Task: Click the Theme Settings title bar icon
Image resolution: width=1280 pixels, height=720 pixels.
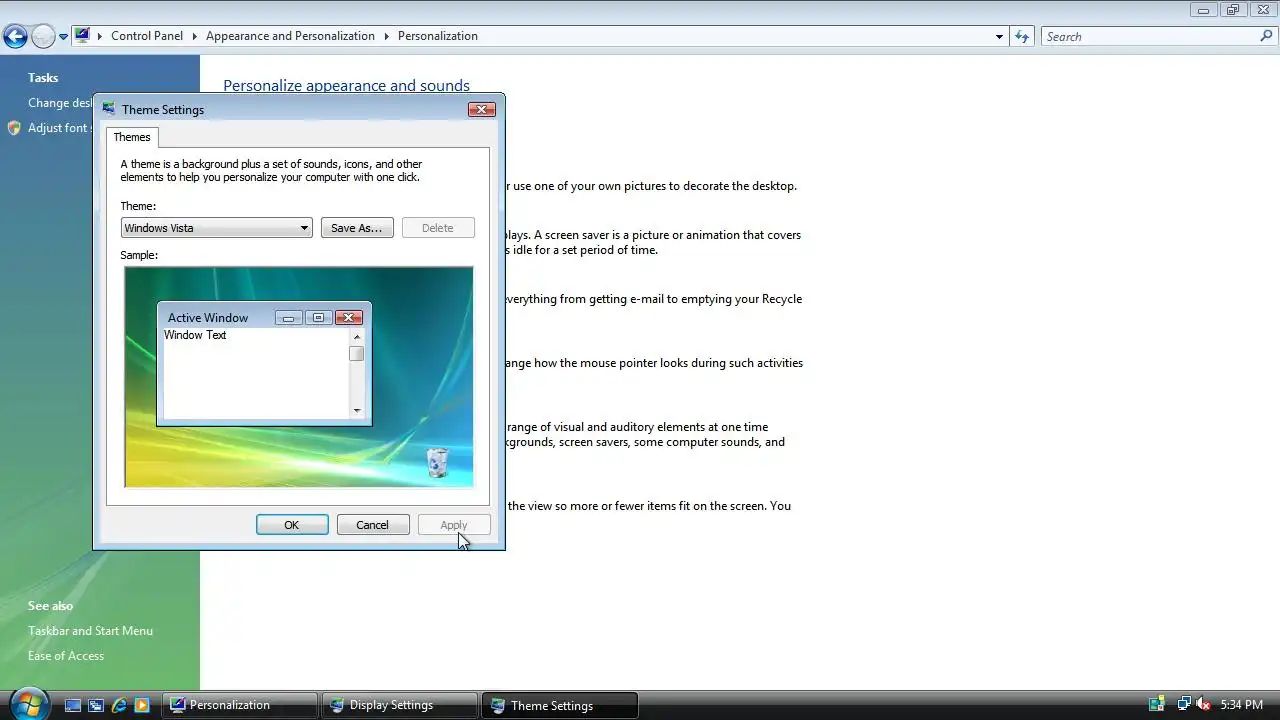Action: pyautogui.click(x=109, y=109)
